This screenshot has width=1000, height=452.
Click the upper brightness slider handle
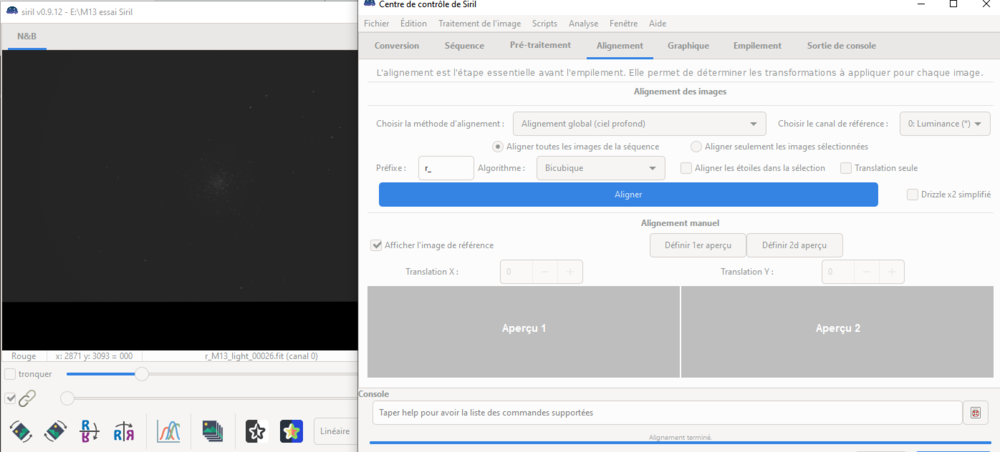click(x=142, y=374)
